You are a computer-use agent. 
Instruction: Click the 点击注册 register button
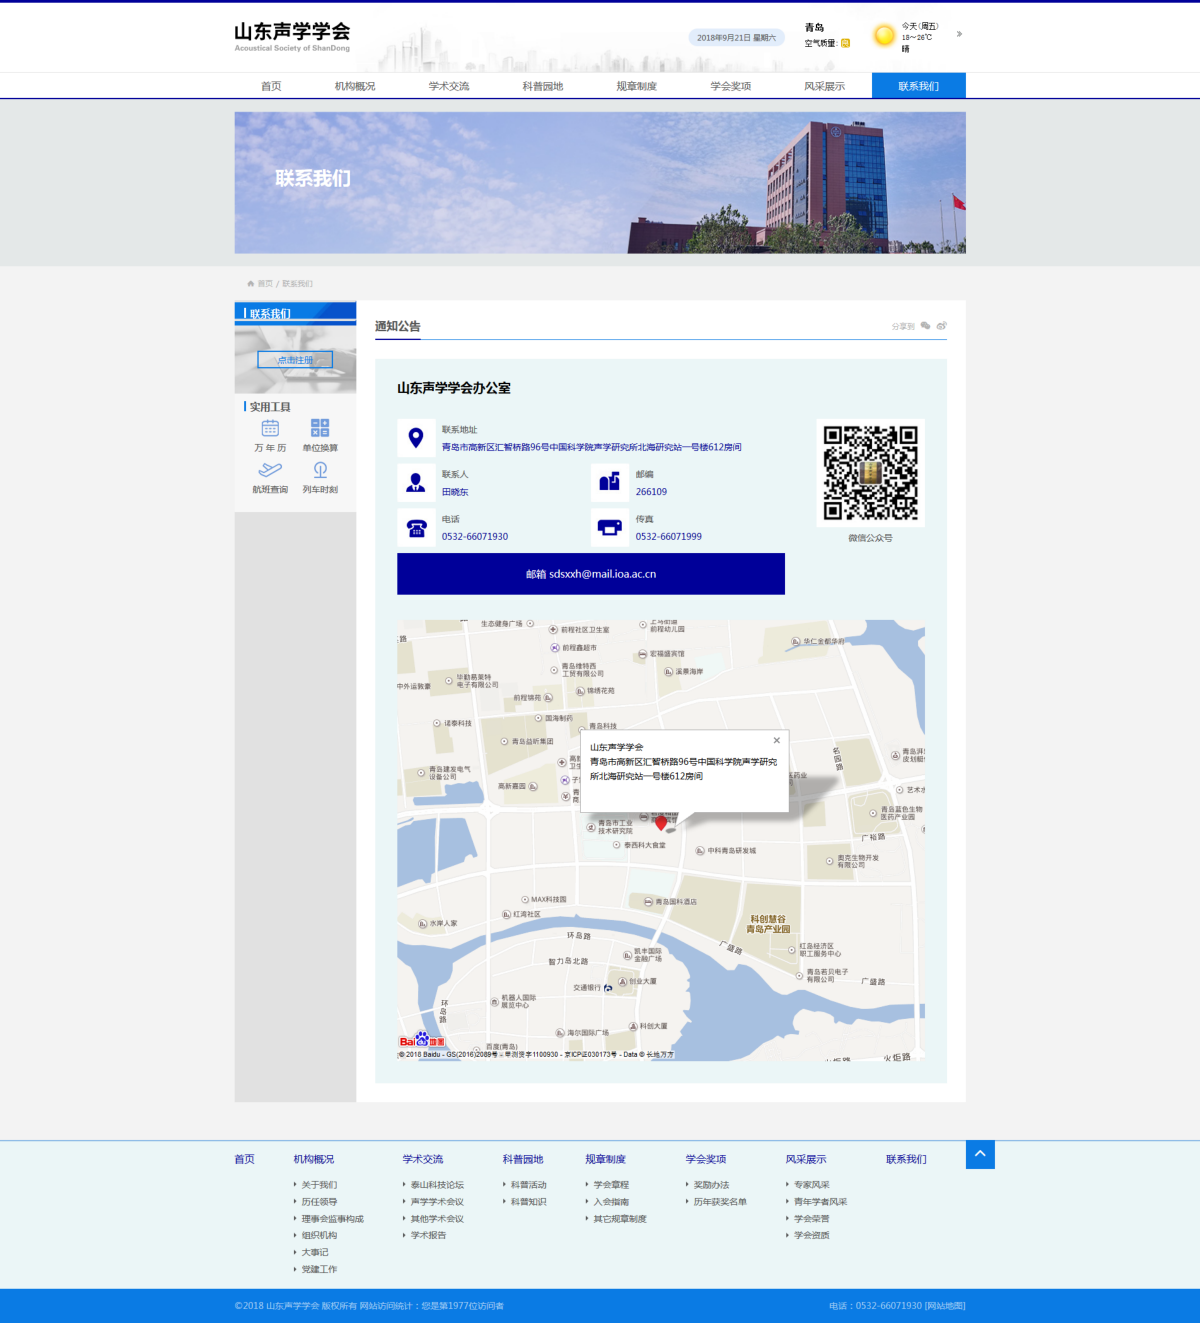[295, 360]
